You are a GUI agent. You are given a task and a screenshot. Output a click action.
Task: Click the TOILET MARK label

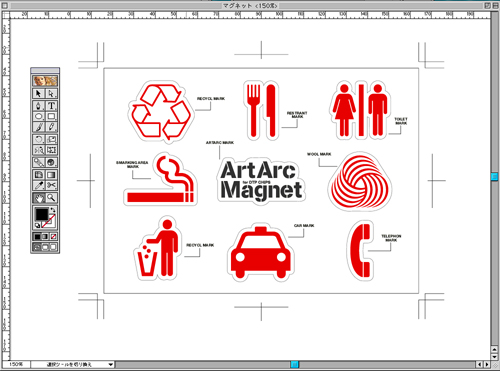click(401, 121)
